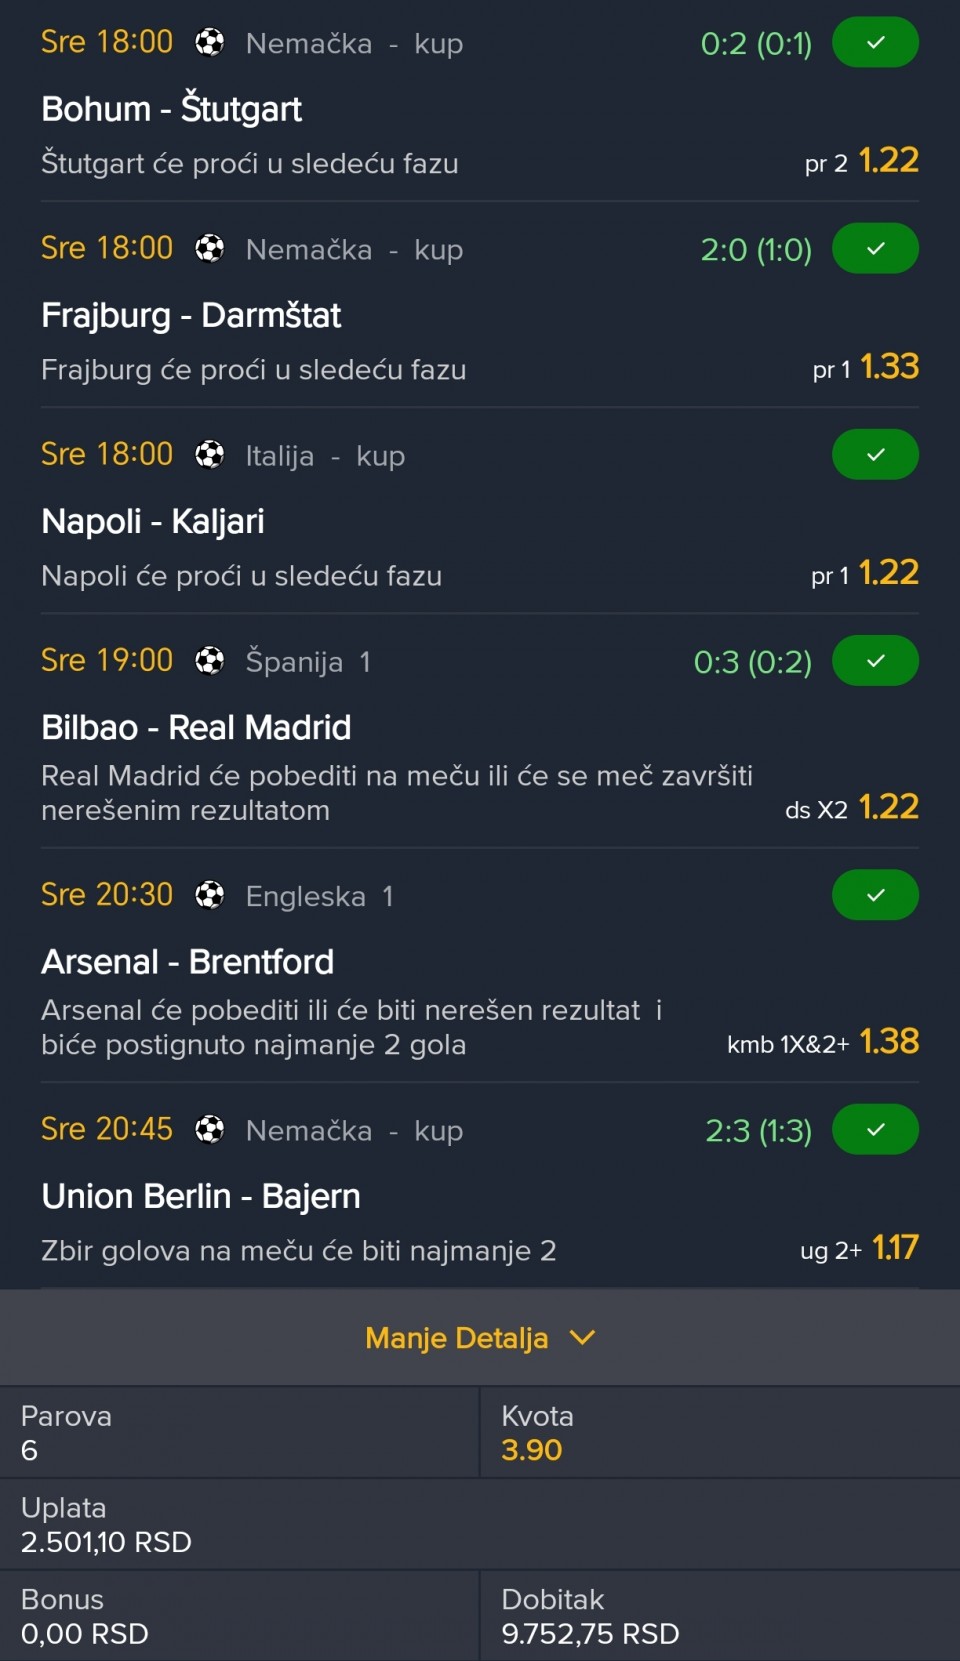Tap the soccer ball icon for Union Berlin - Bajern

click(x=210, y=1130)
